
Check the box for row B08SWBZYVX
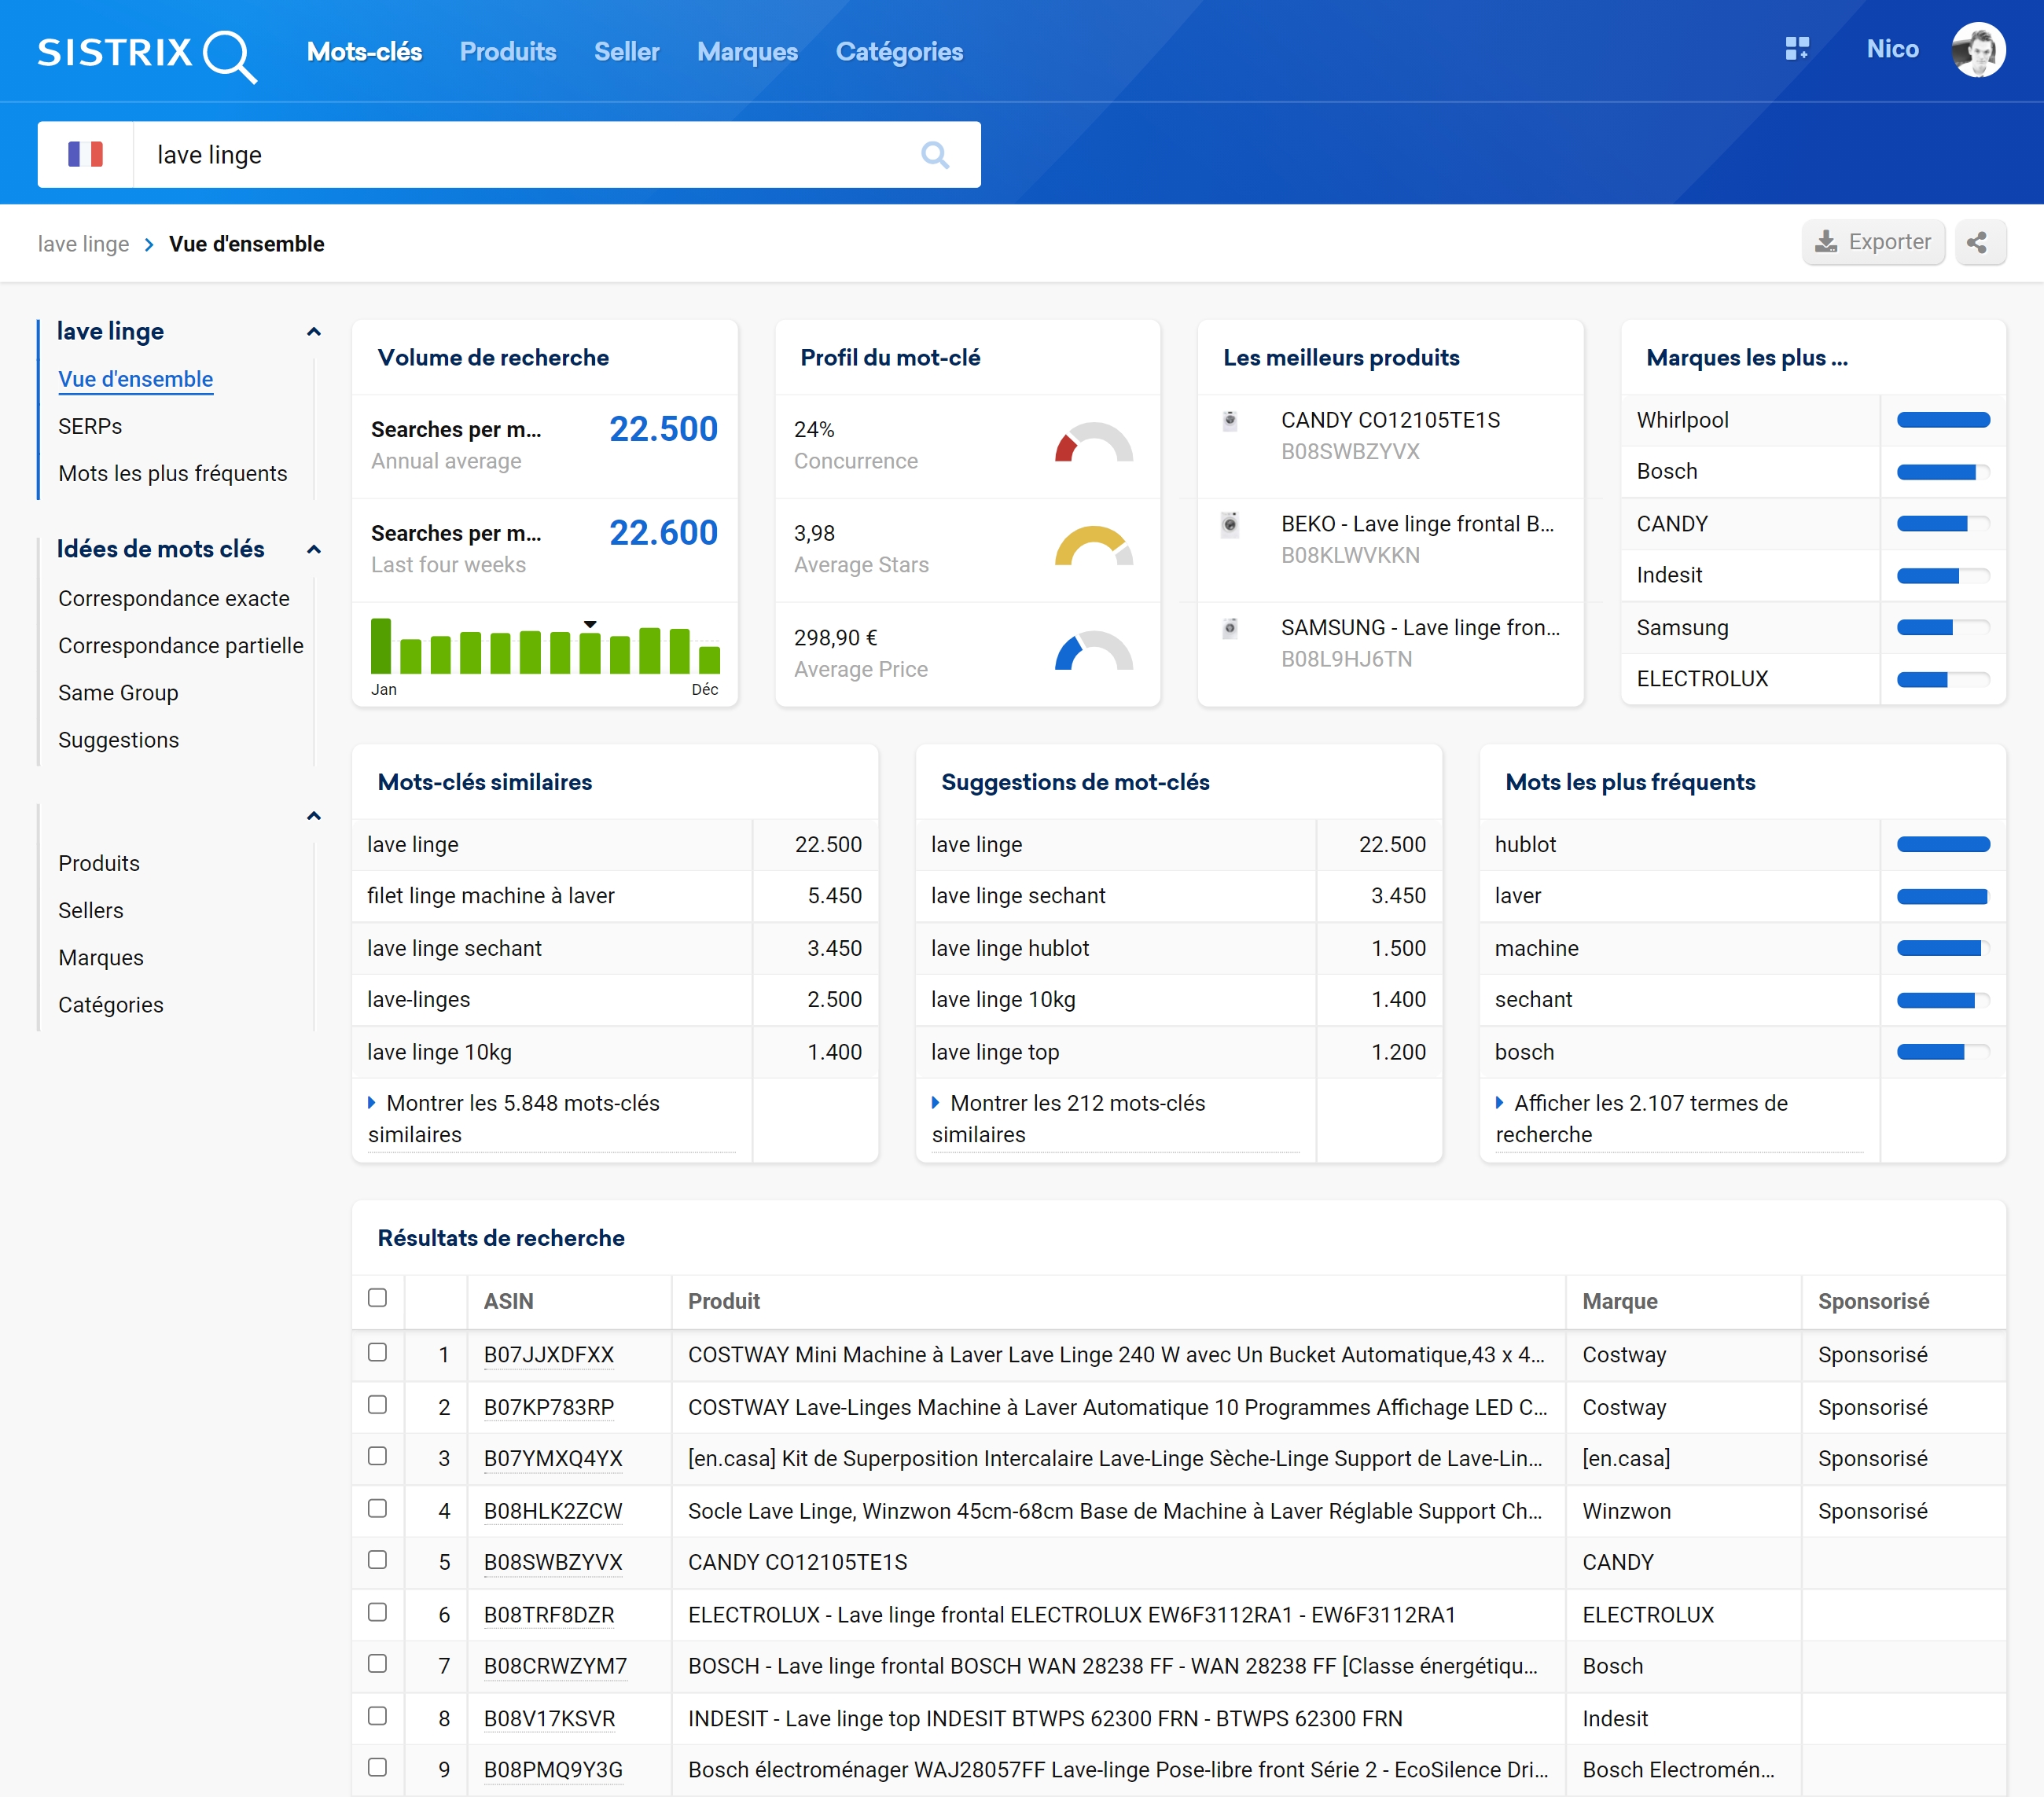[x=377, y=1560]
